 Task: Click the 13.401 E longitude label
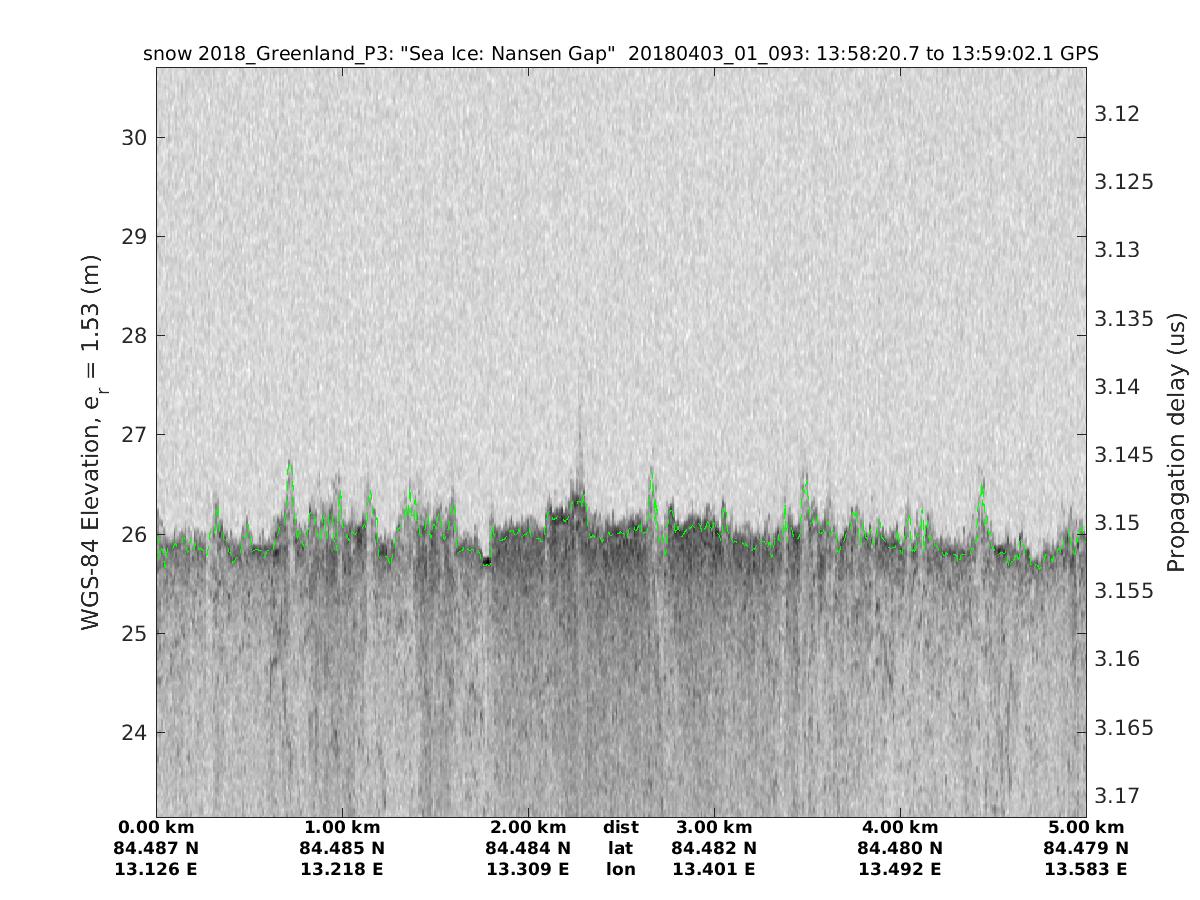(x=714, y=870)
